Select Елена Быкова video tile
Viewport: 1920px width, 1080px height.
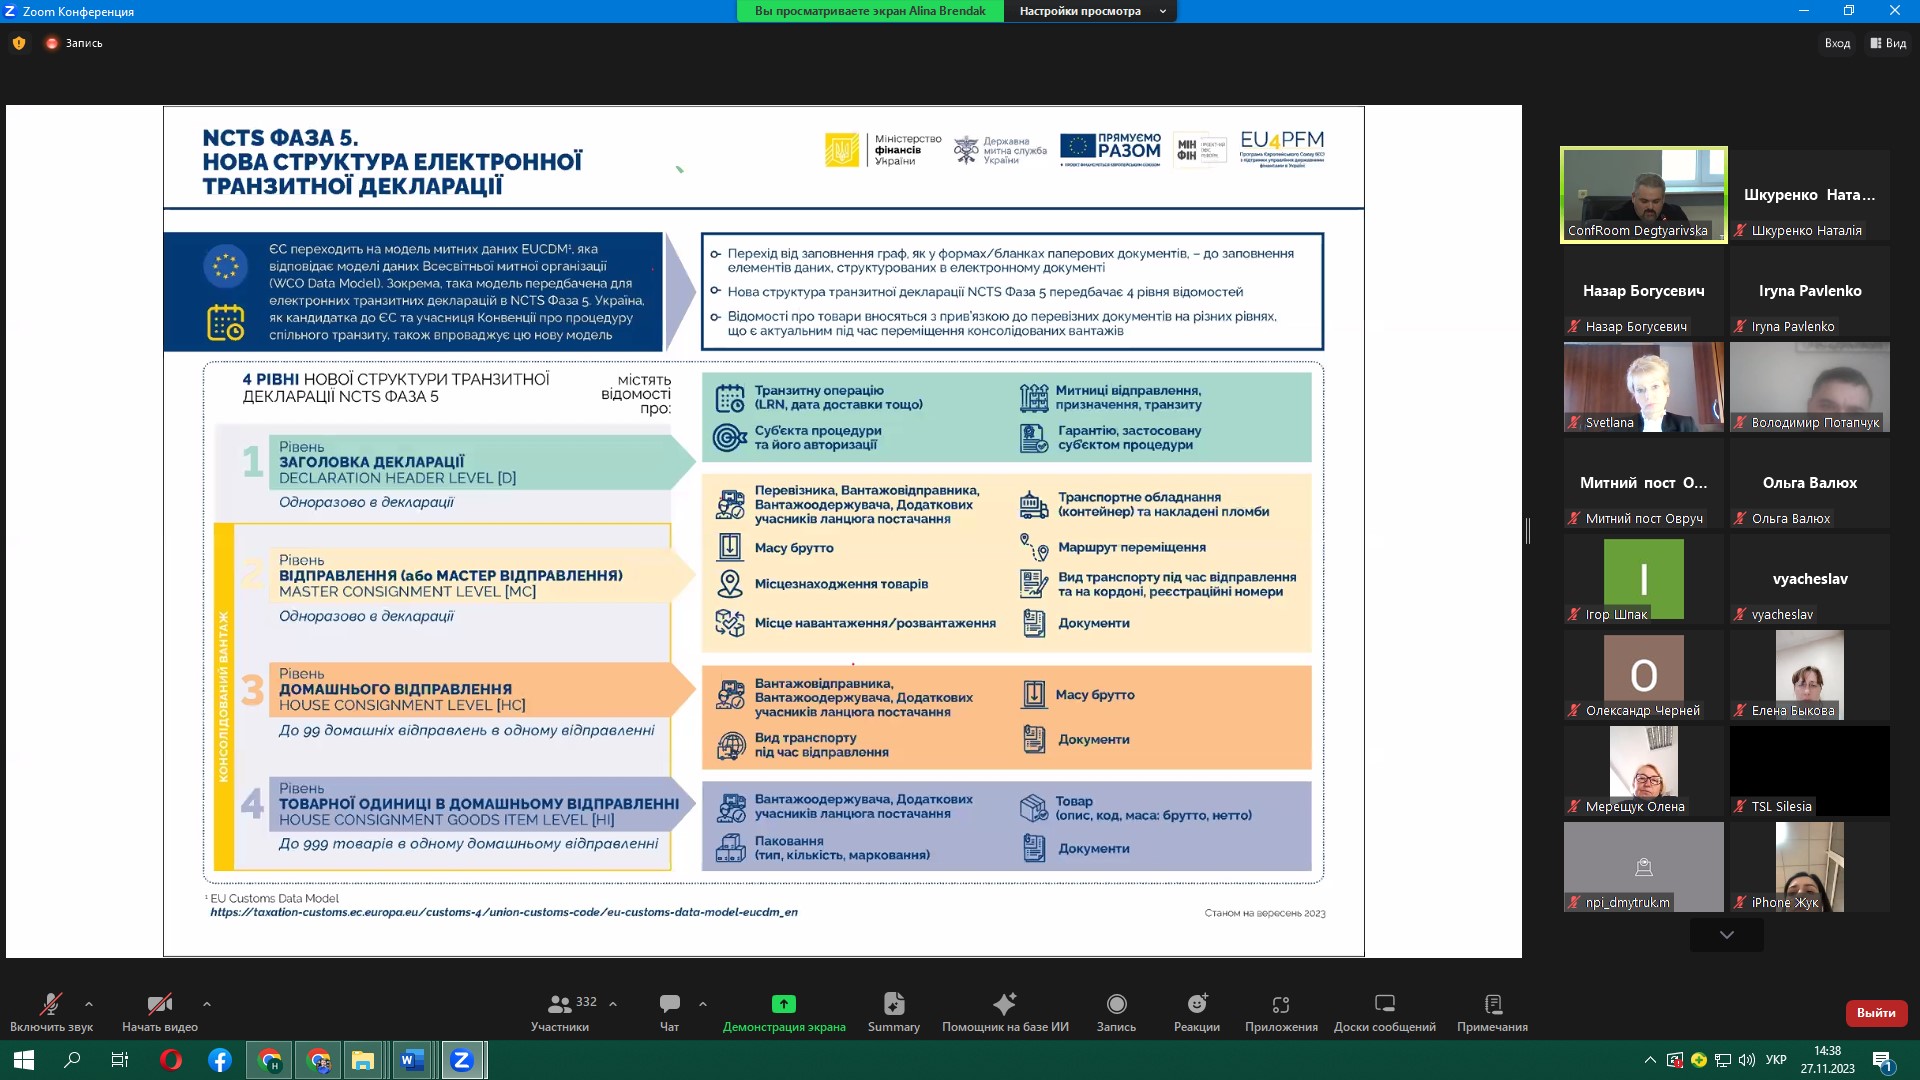(x=1810, y=675)
